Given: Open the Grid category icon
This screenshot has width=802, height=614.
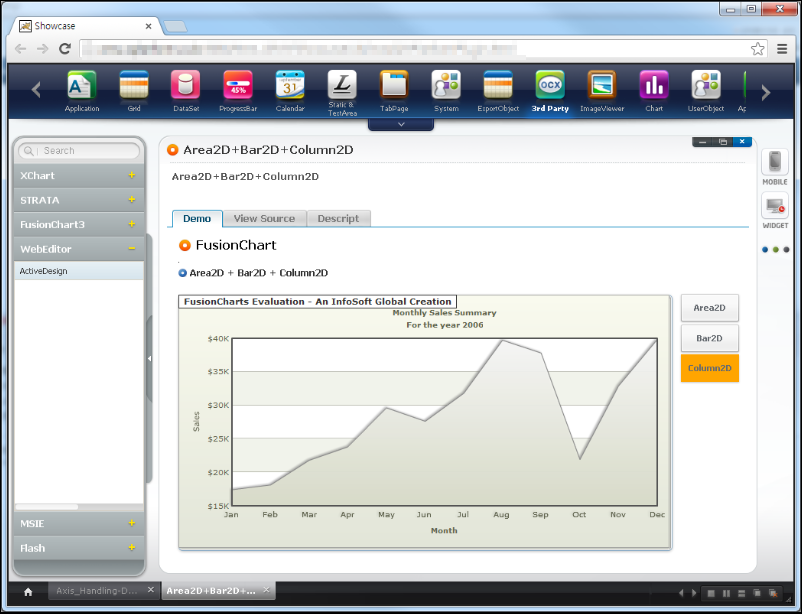Looking at the screenshot, I should 134,86.
